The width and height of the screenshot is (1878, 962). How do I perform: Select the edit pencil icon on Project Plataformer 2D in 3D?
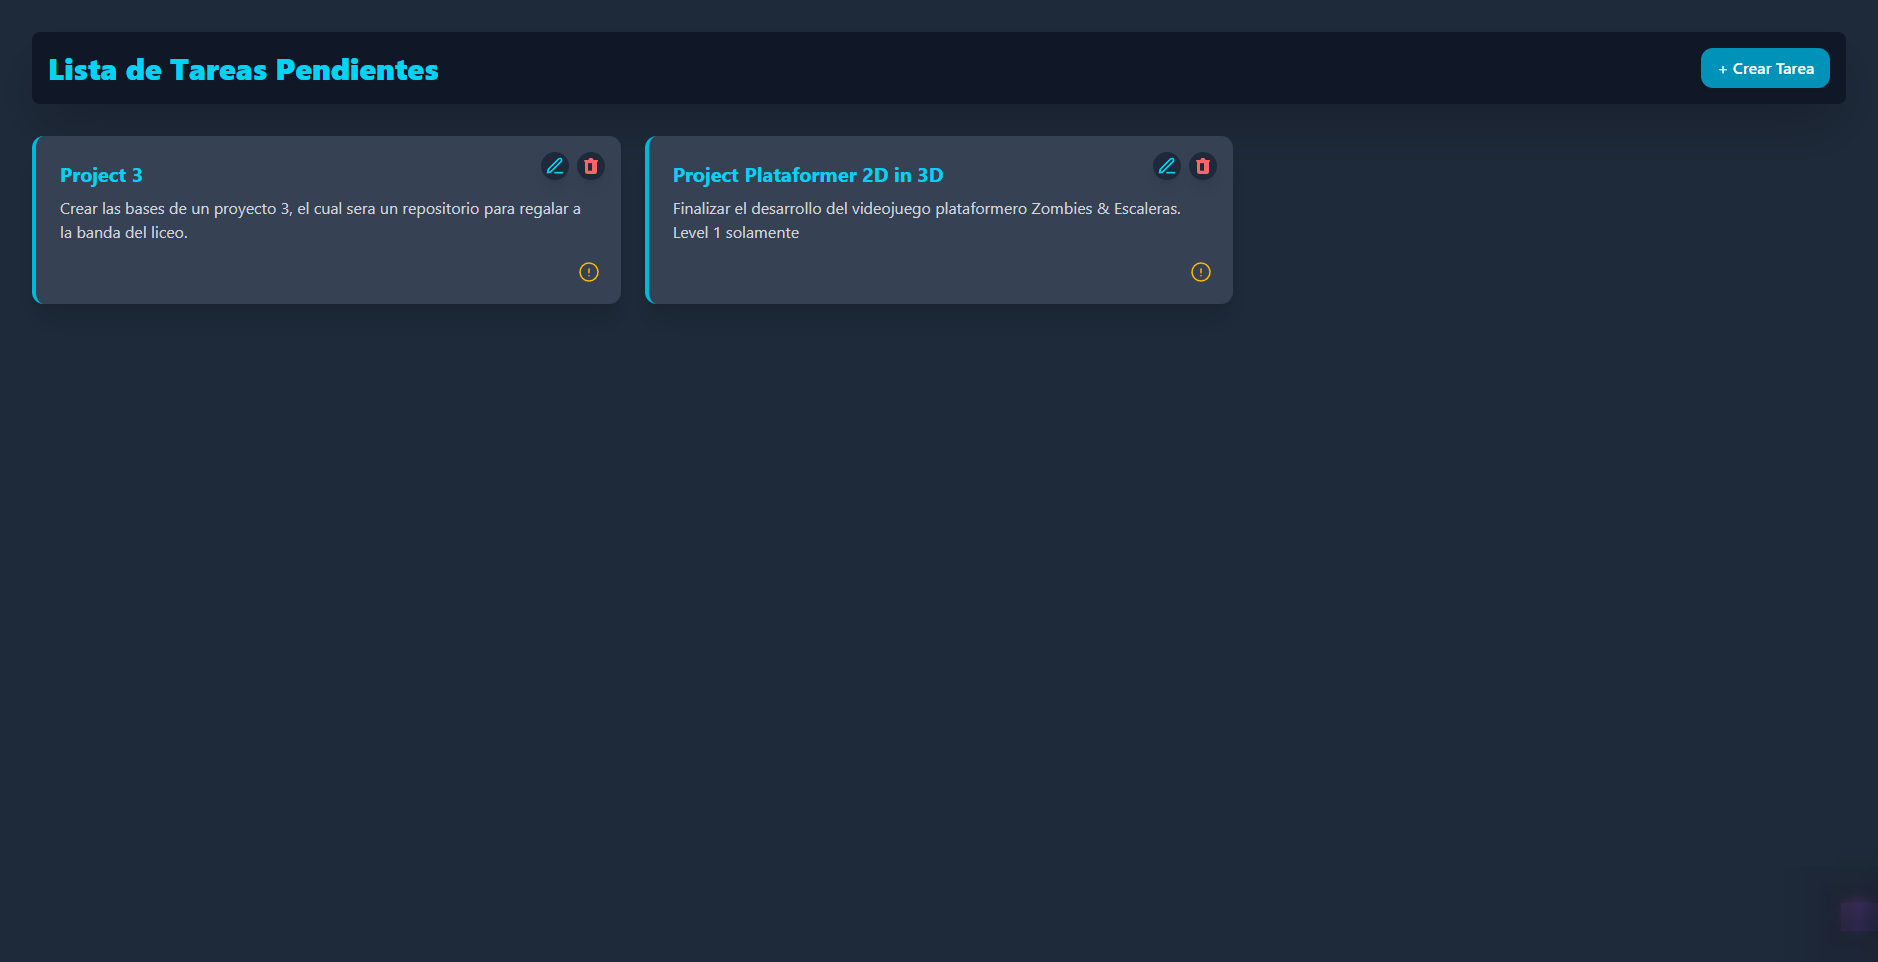(x=1168, y=166)
